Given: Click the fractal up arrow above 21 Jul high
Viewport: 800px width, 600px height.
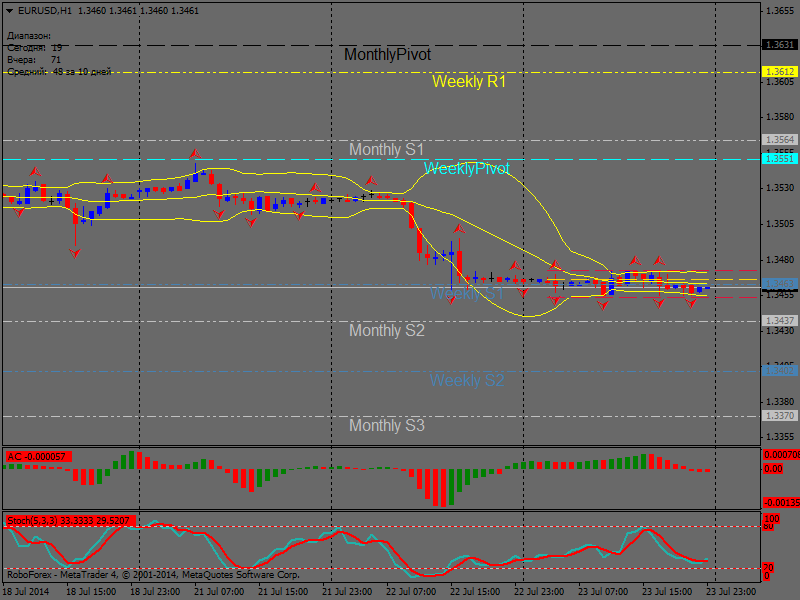Looking at the screenshot, I should coord(196,153).
